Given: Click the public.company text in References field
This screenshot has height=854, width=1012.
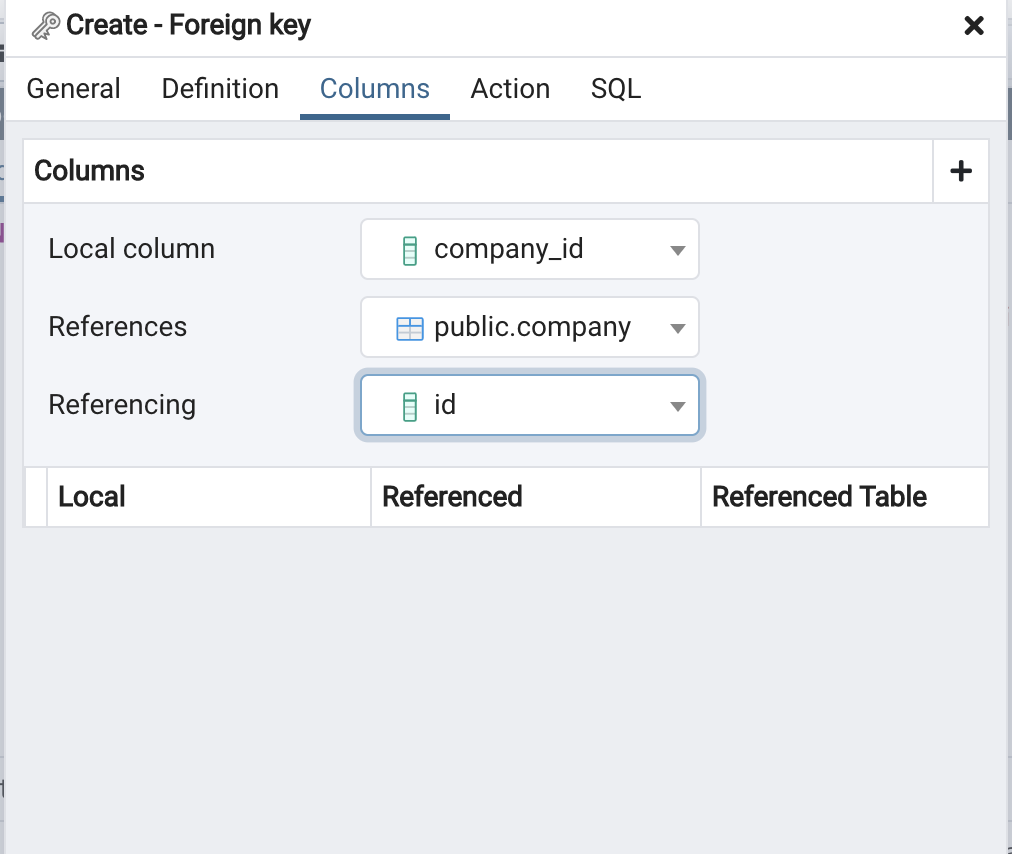Looking at the screenshot, I should point(532,328).
